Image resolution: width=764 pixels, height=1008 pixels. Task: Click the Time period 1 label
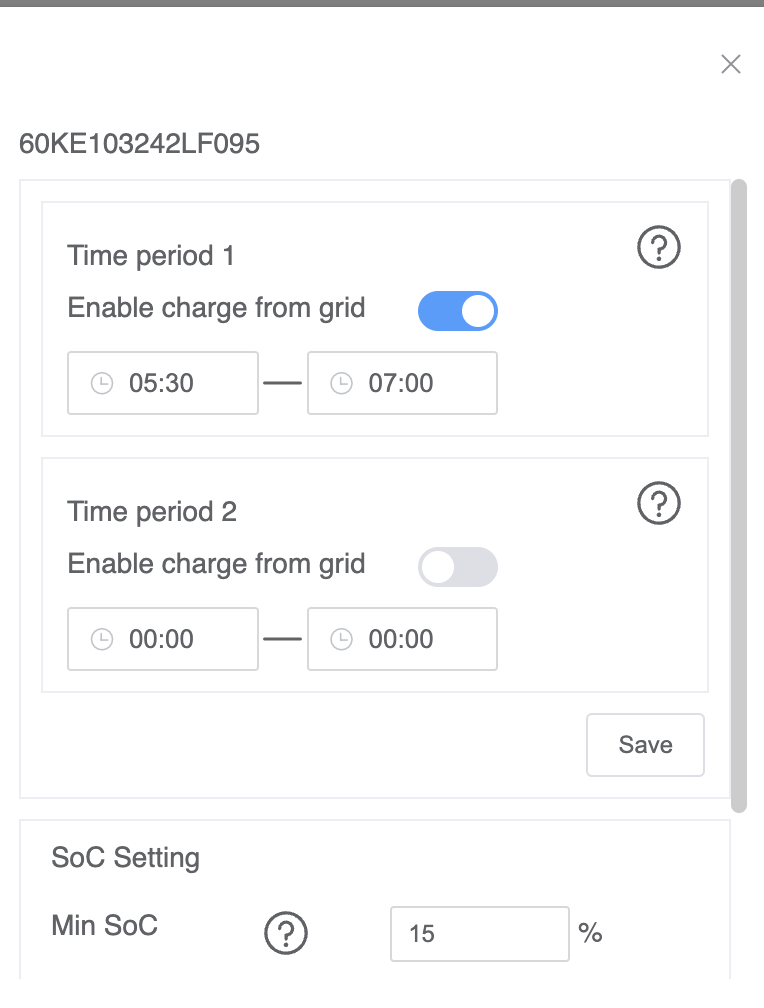151,256
